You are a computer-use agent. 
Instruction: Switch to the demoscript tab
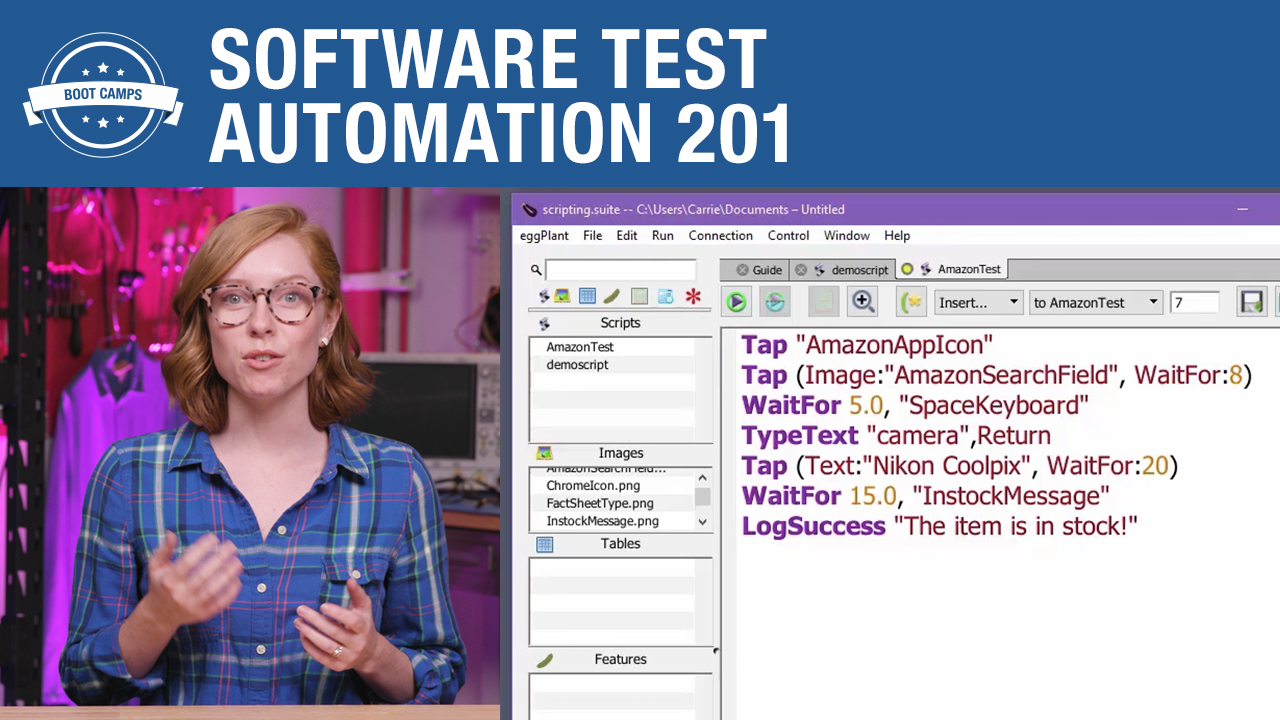pyautogui.click(x=860, y=270)
